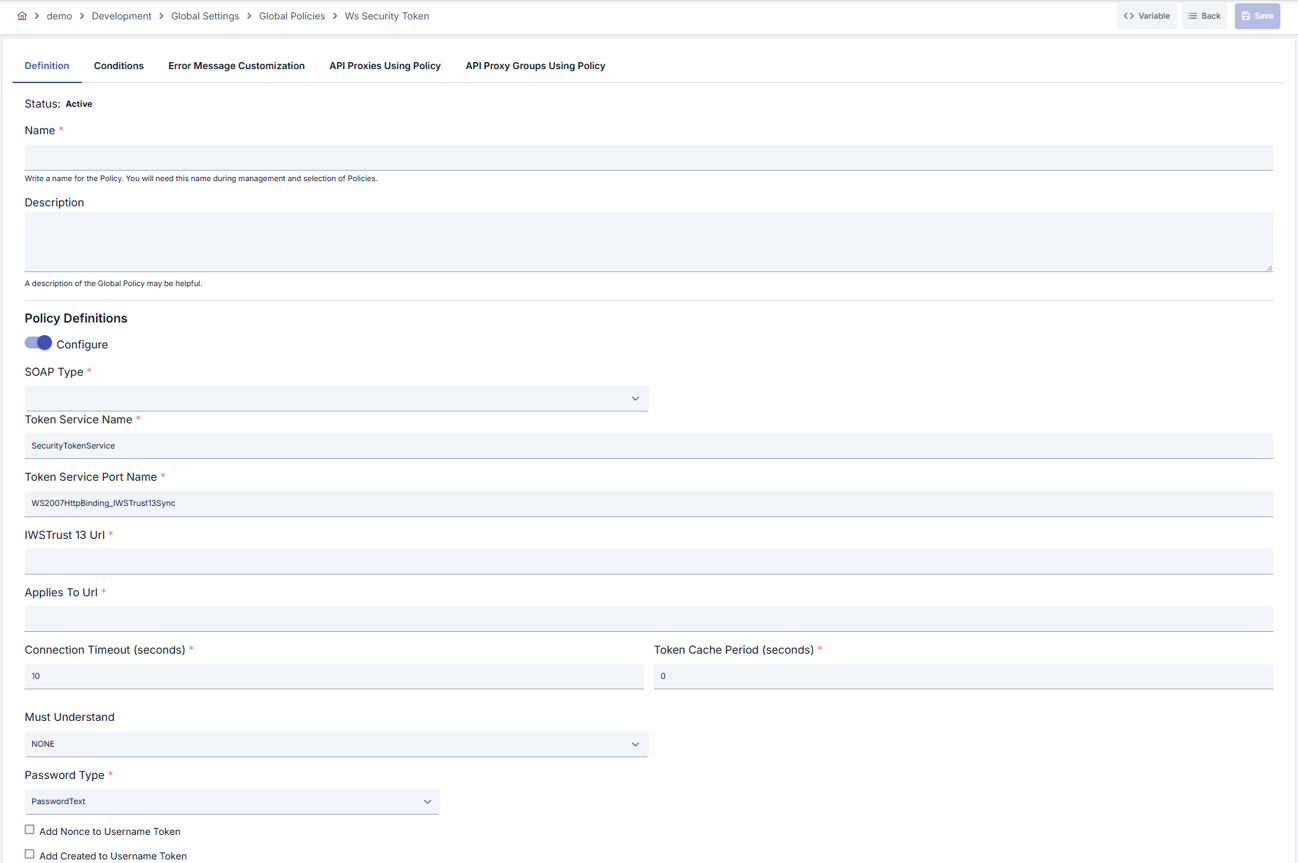Save the policy
Viewport: 1298px width, 863px height.
click(x=1257, y=16)
